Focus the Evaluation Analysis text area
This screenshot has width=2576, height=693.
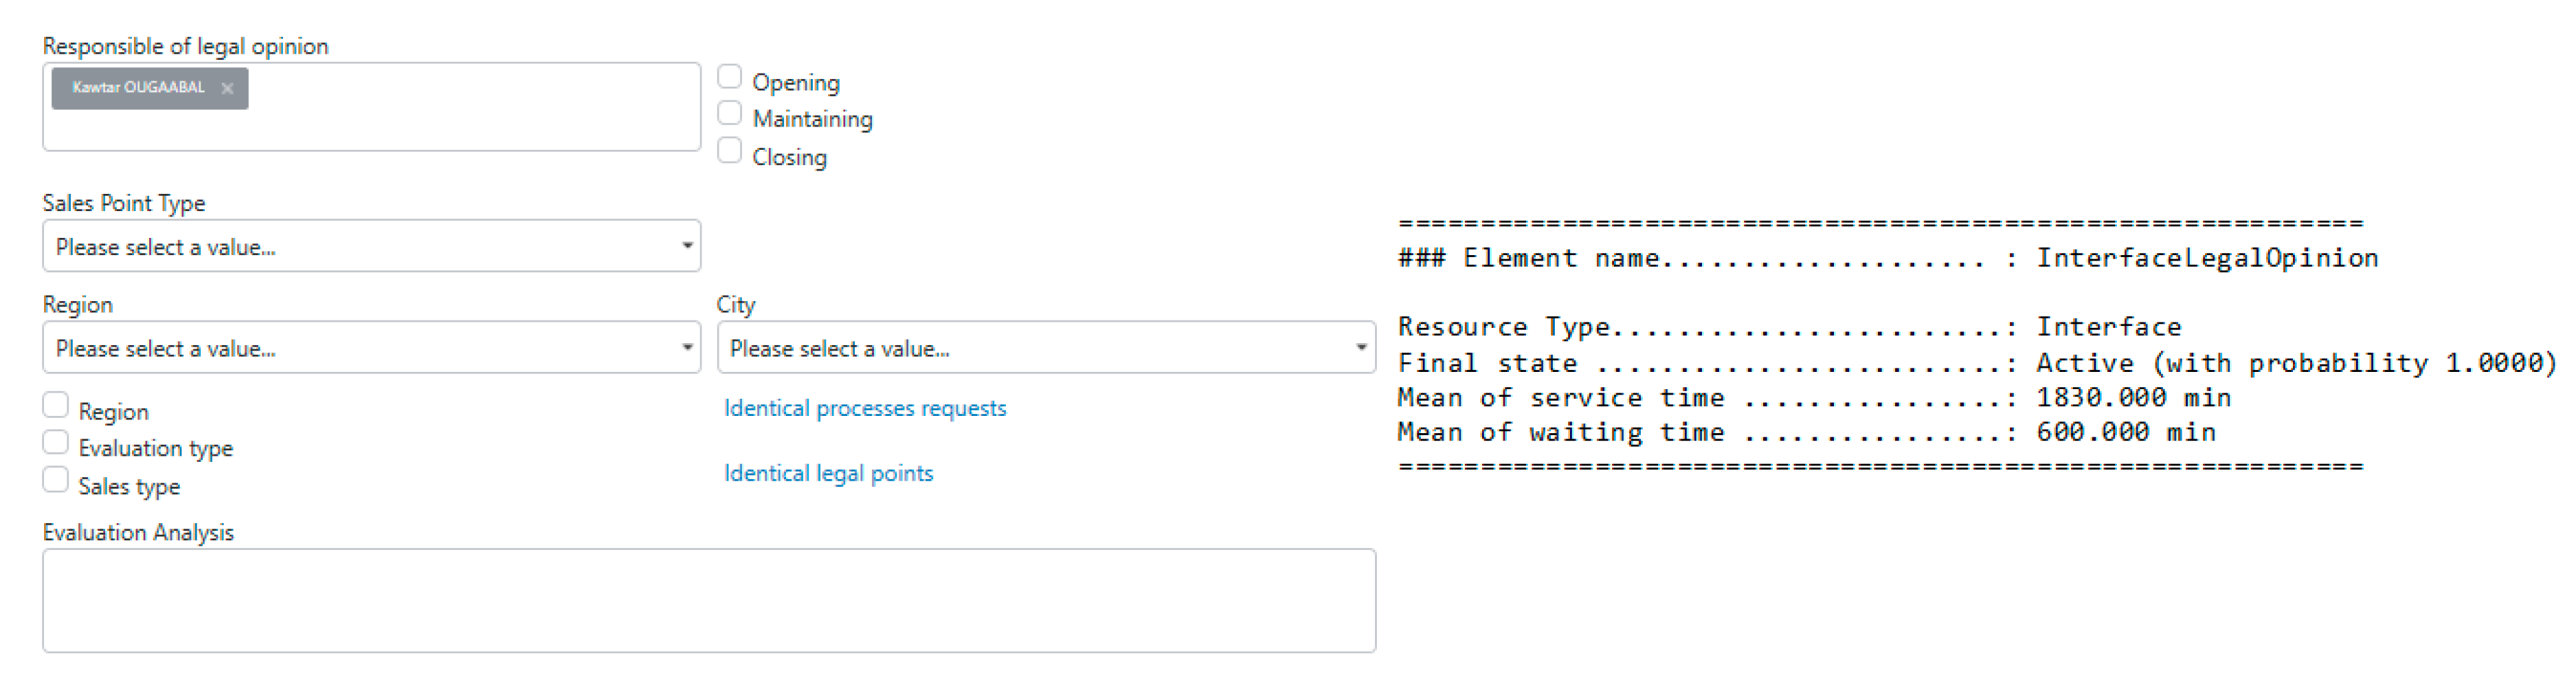click(x=708, y=600)
